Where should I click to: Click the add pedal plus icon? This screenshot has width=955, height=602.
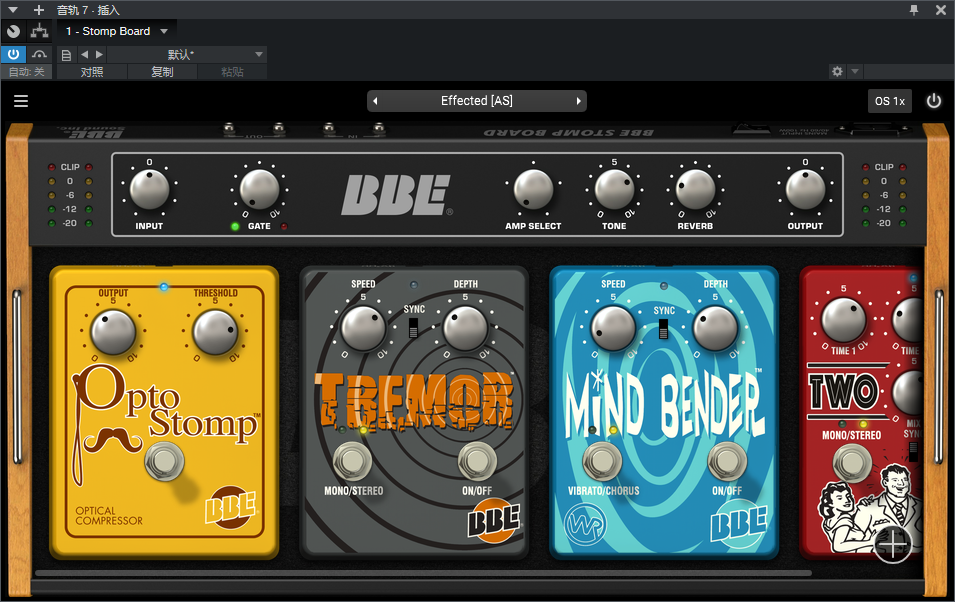coord(892,545)
